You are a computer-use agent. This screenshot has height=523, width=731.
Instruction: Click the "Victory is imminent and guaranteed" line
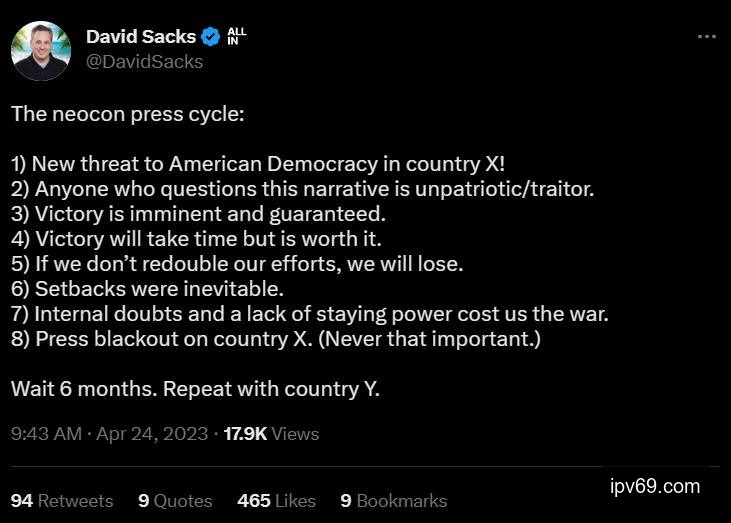[x=198, y=214]
